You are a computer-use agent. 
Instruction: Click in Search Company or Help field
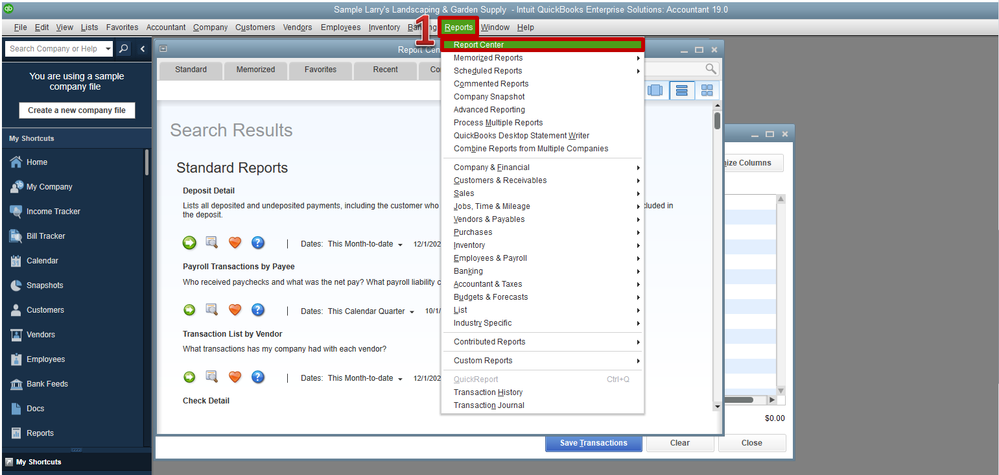55,48
